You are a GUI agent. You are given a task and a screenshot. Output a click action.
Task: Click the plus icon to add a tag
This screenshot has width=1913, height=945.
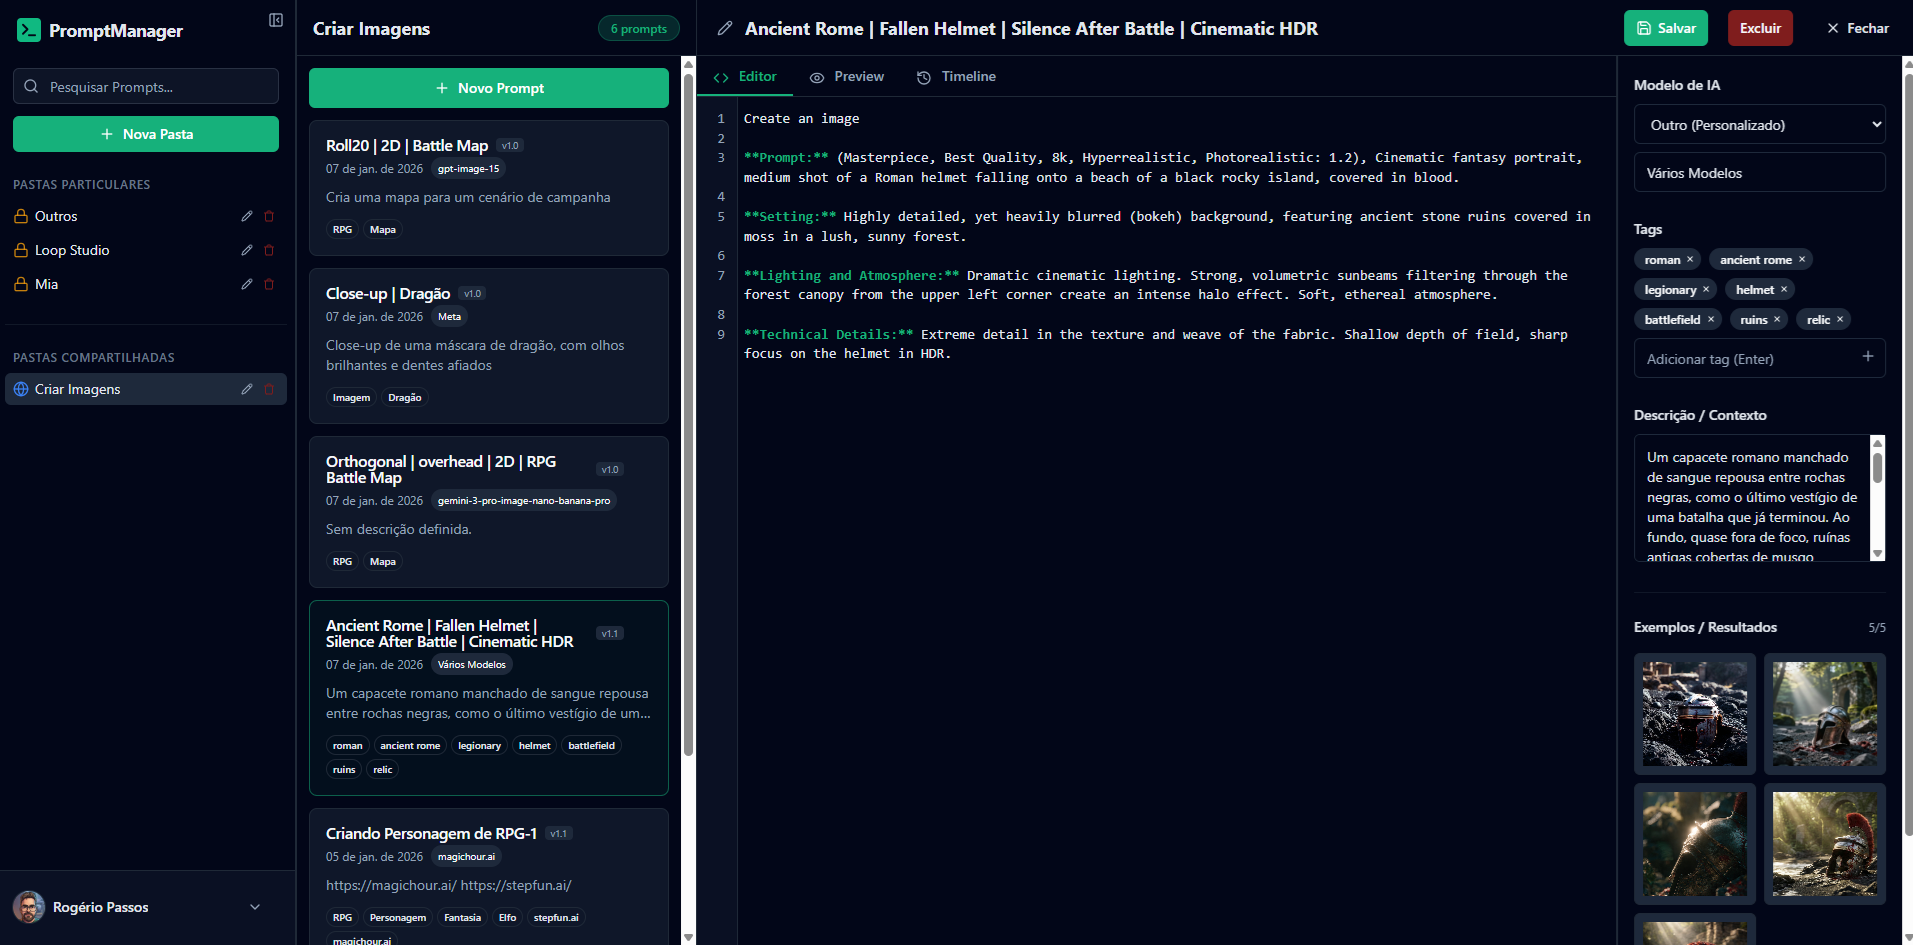click(x=1869, y=355)
